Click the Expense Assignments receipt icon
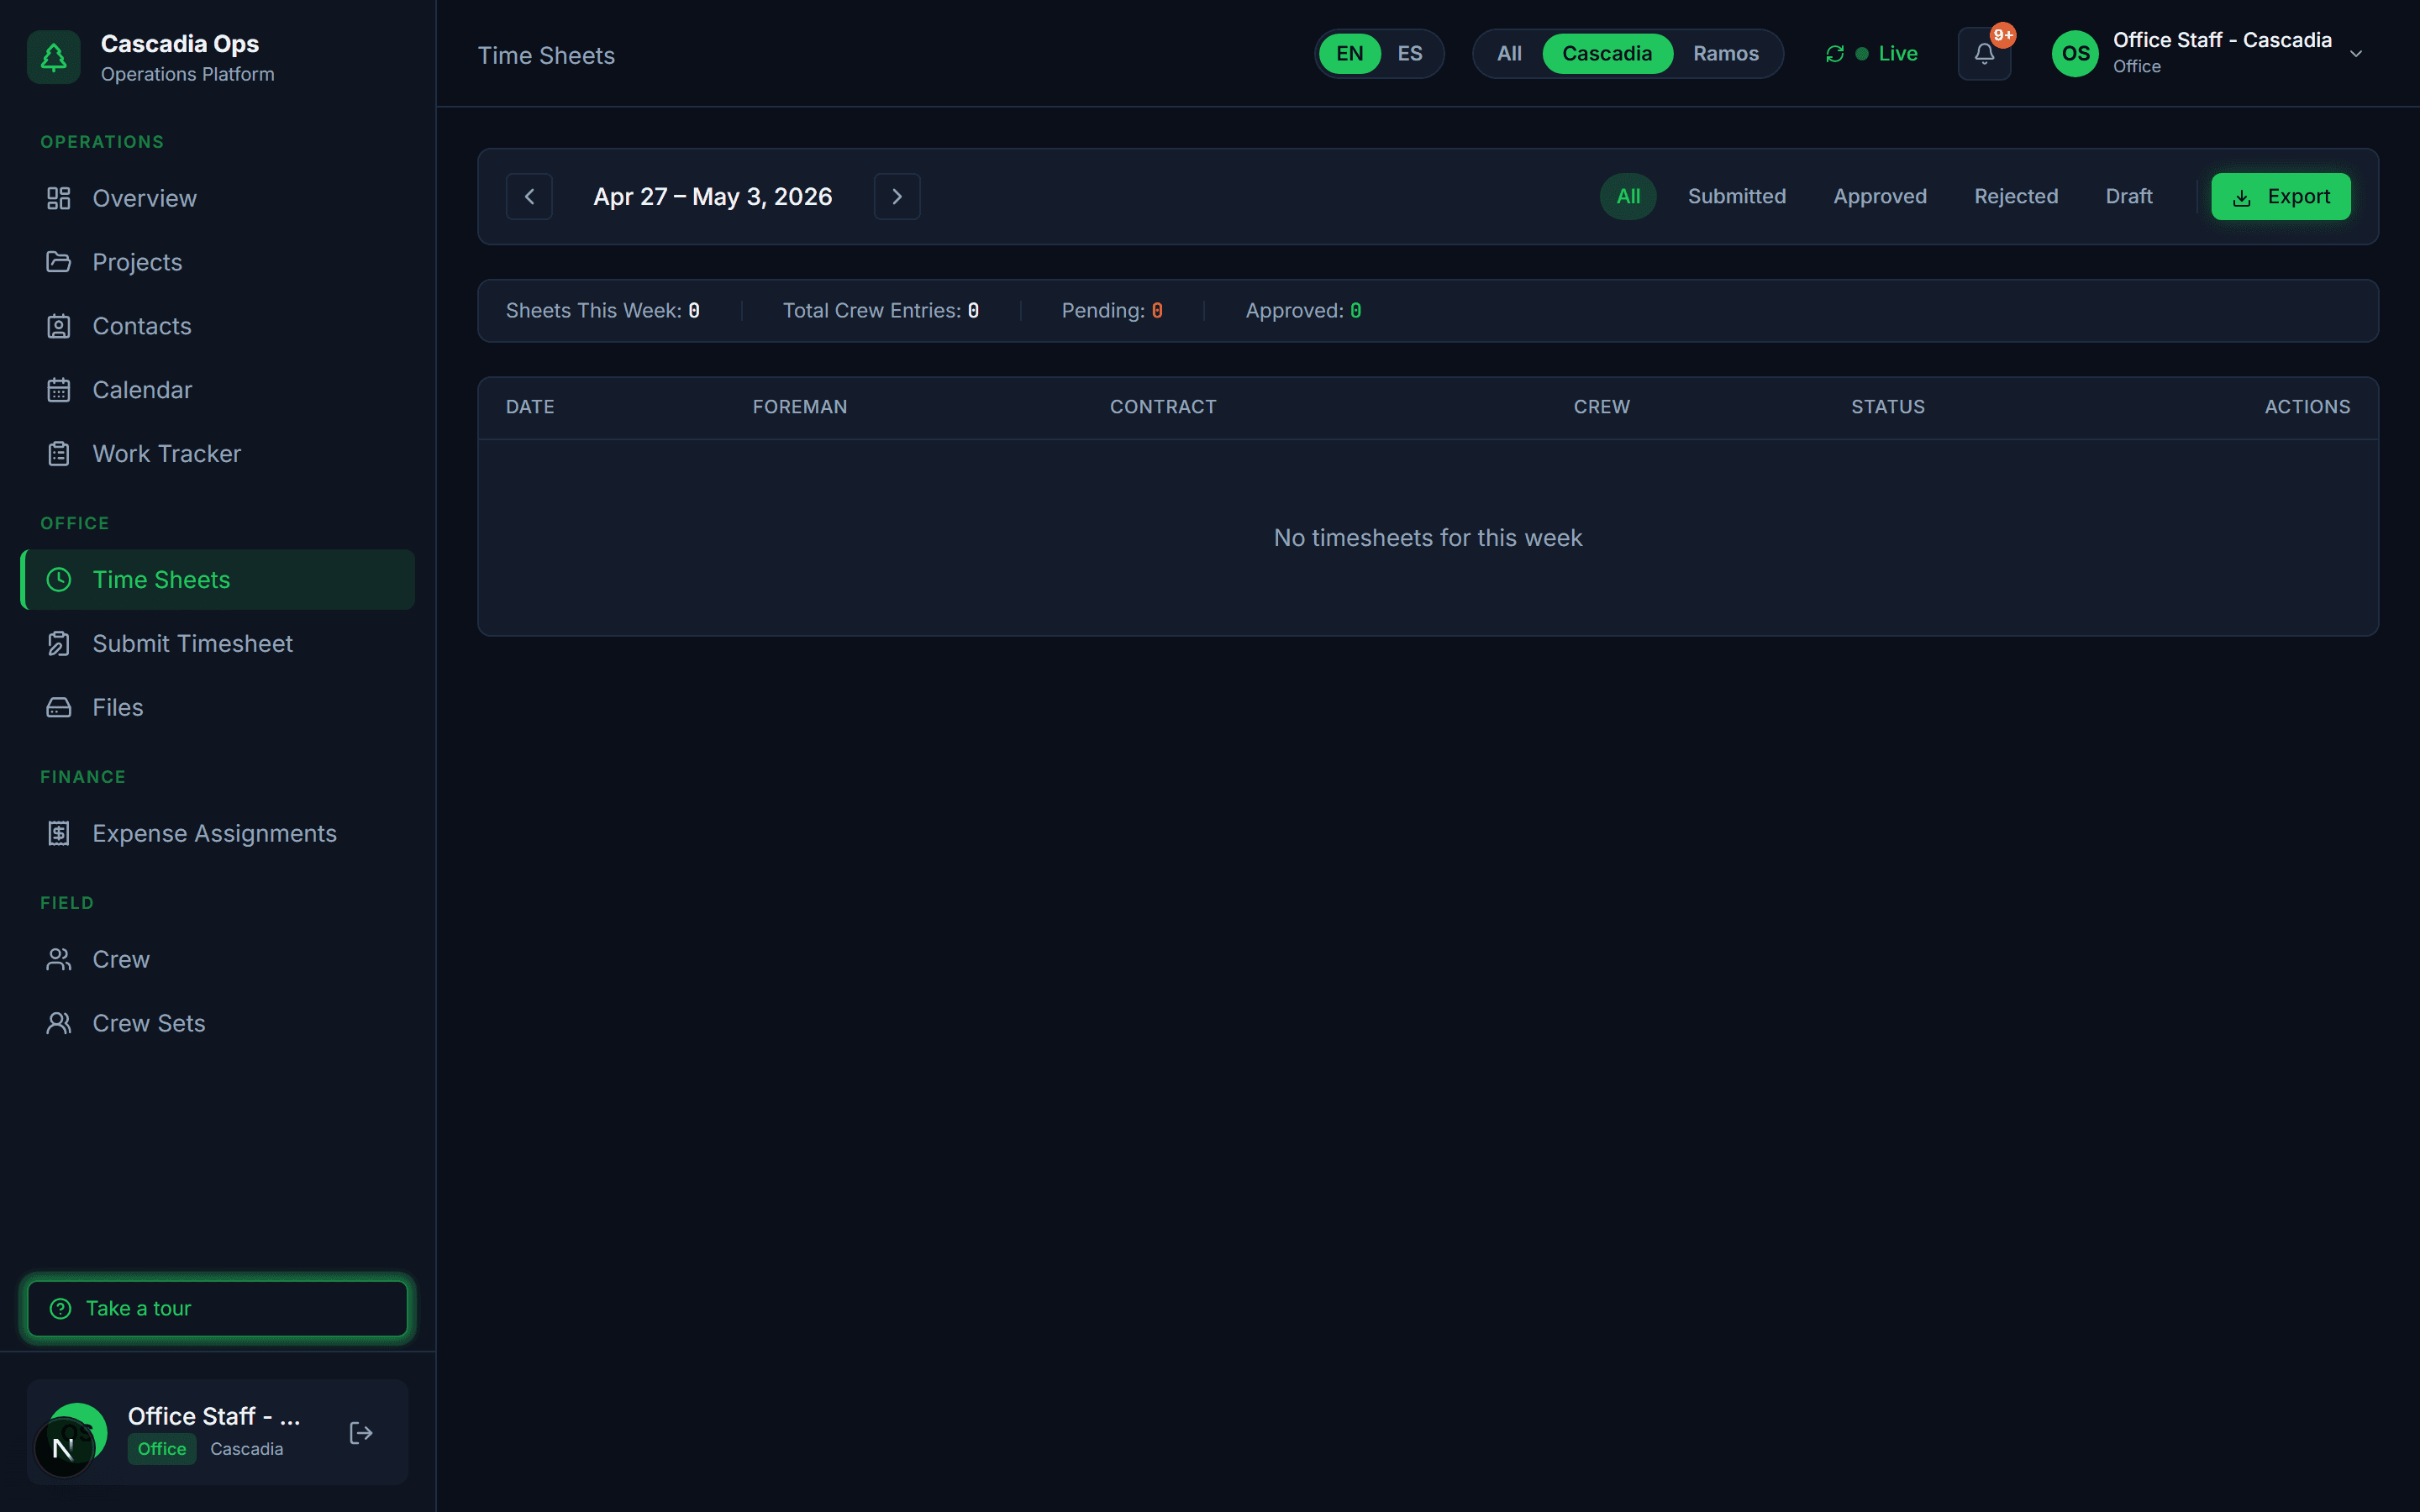Viewport: 2420px width, 1512px height. coord(59,834)
